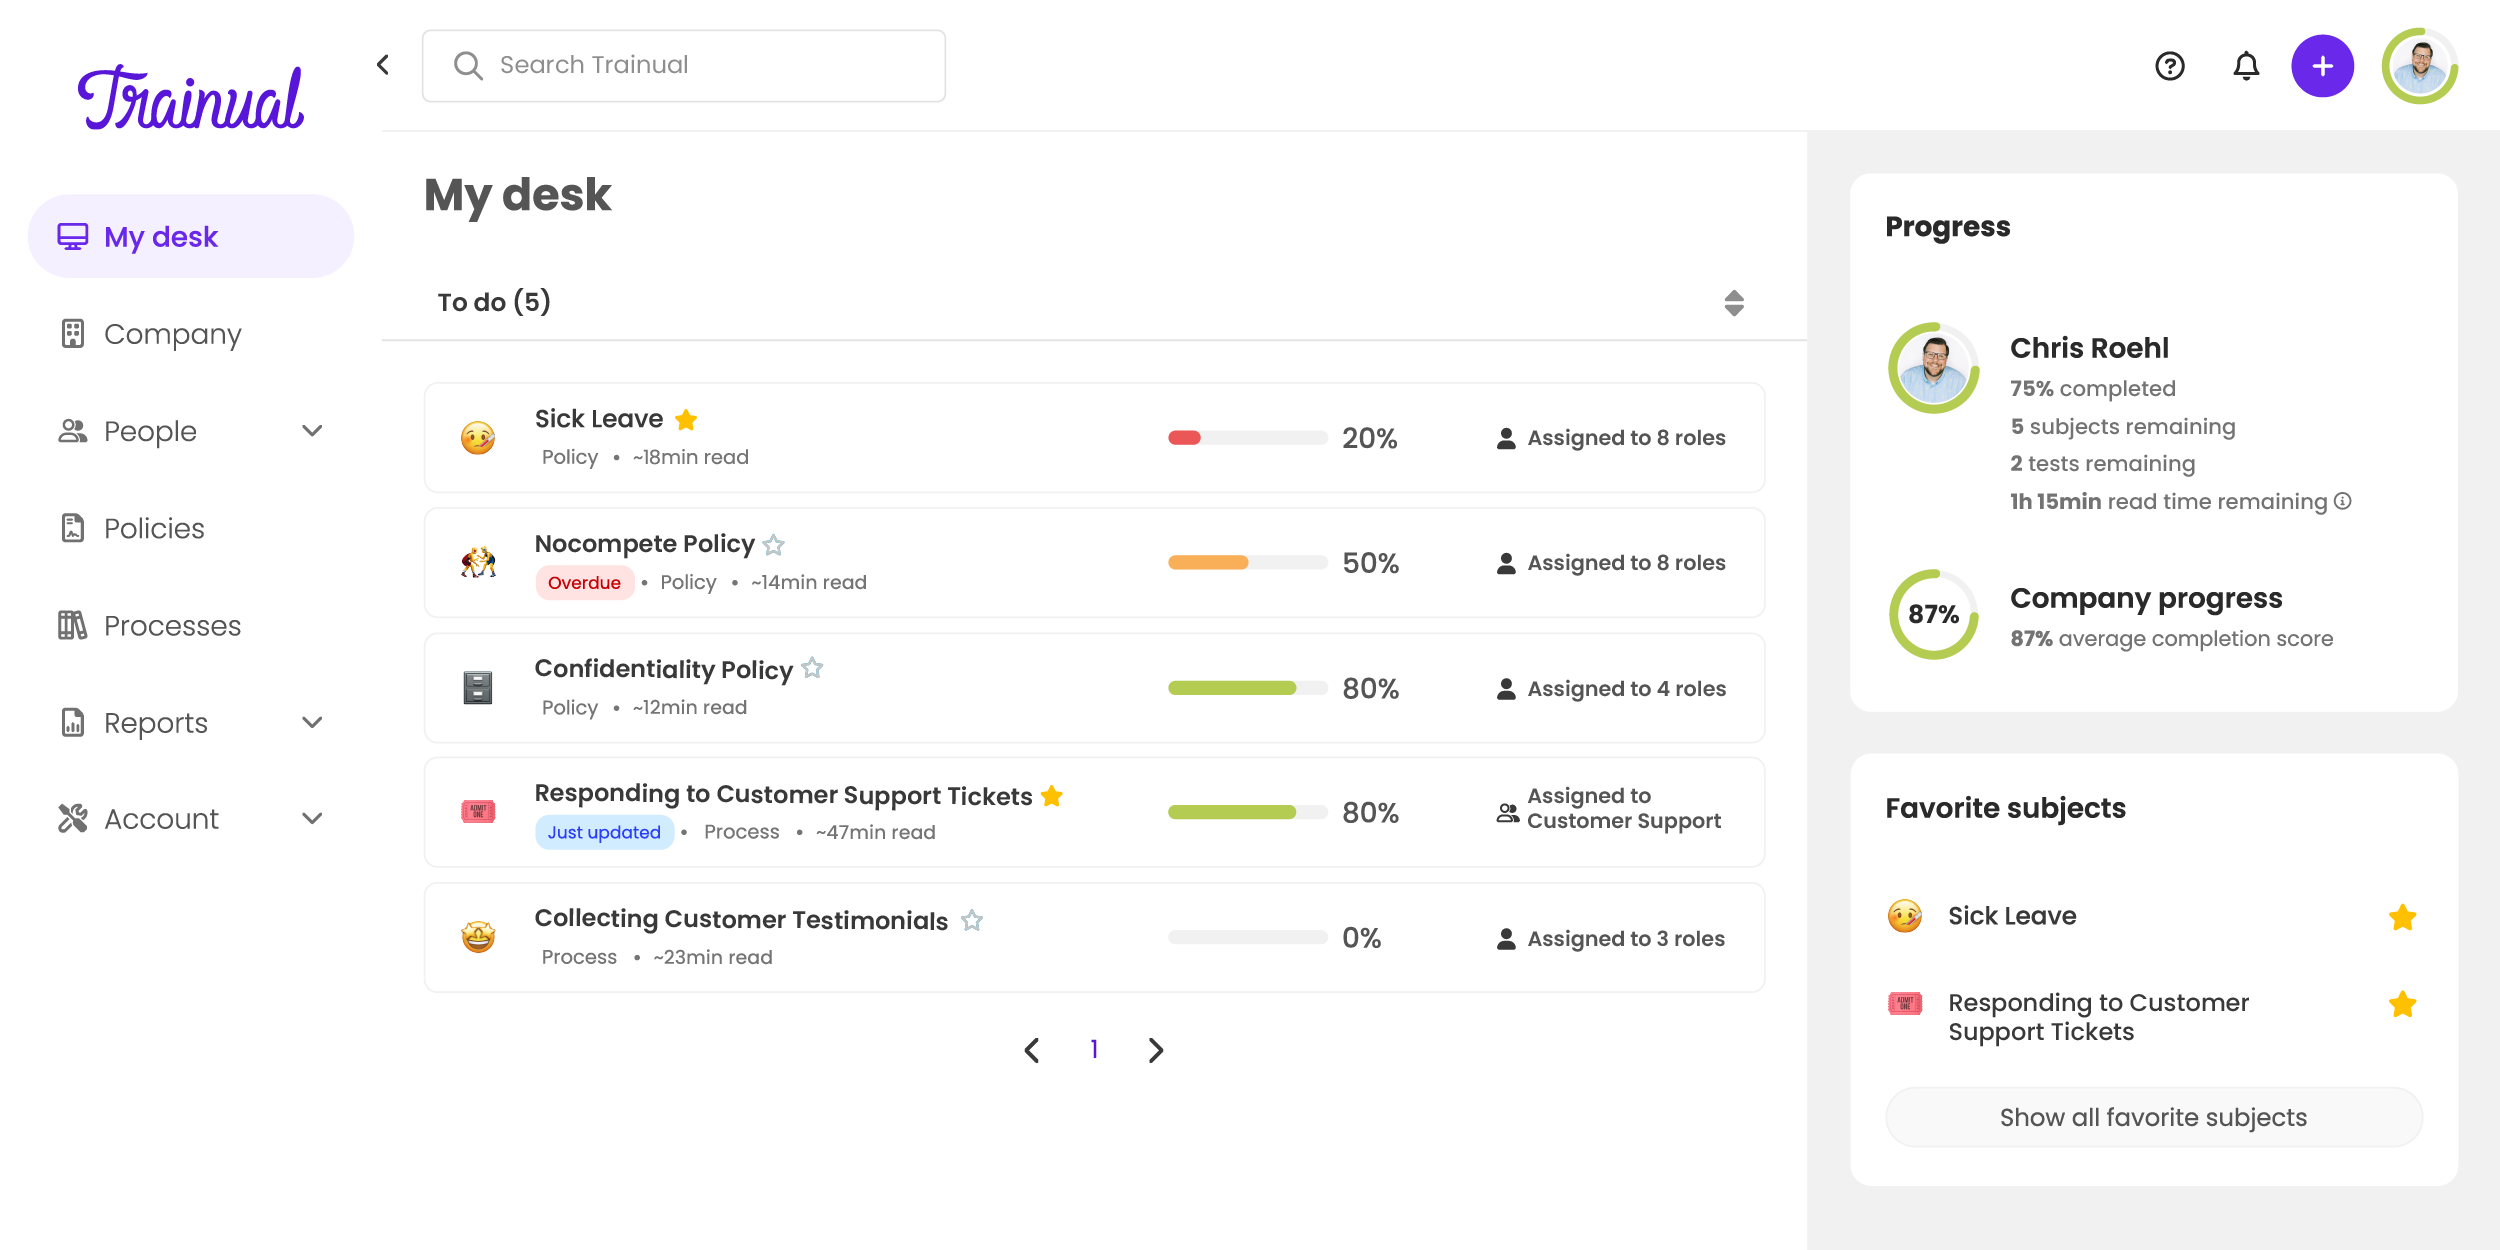Favorite the Nocompete Policy star
Viewport: 2500px width, 1250px height.
click(773, 545)
